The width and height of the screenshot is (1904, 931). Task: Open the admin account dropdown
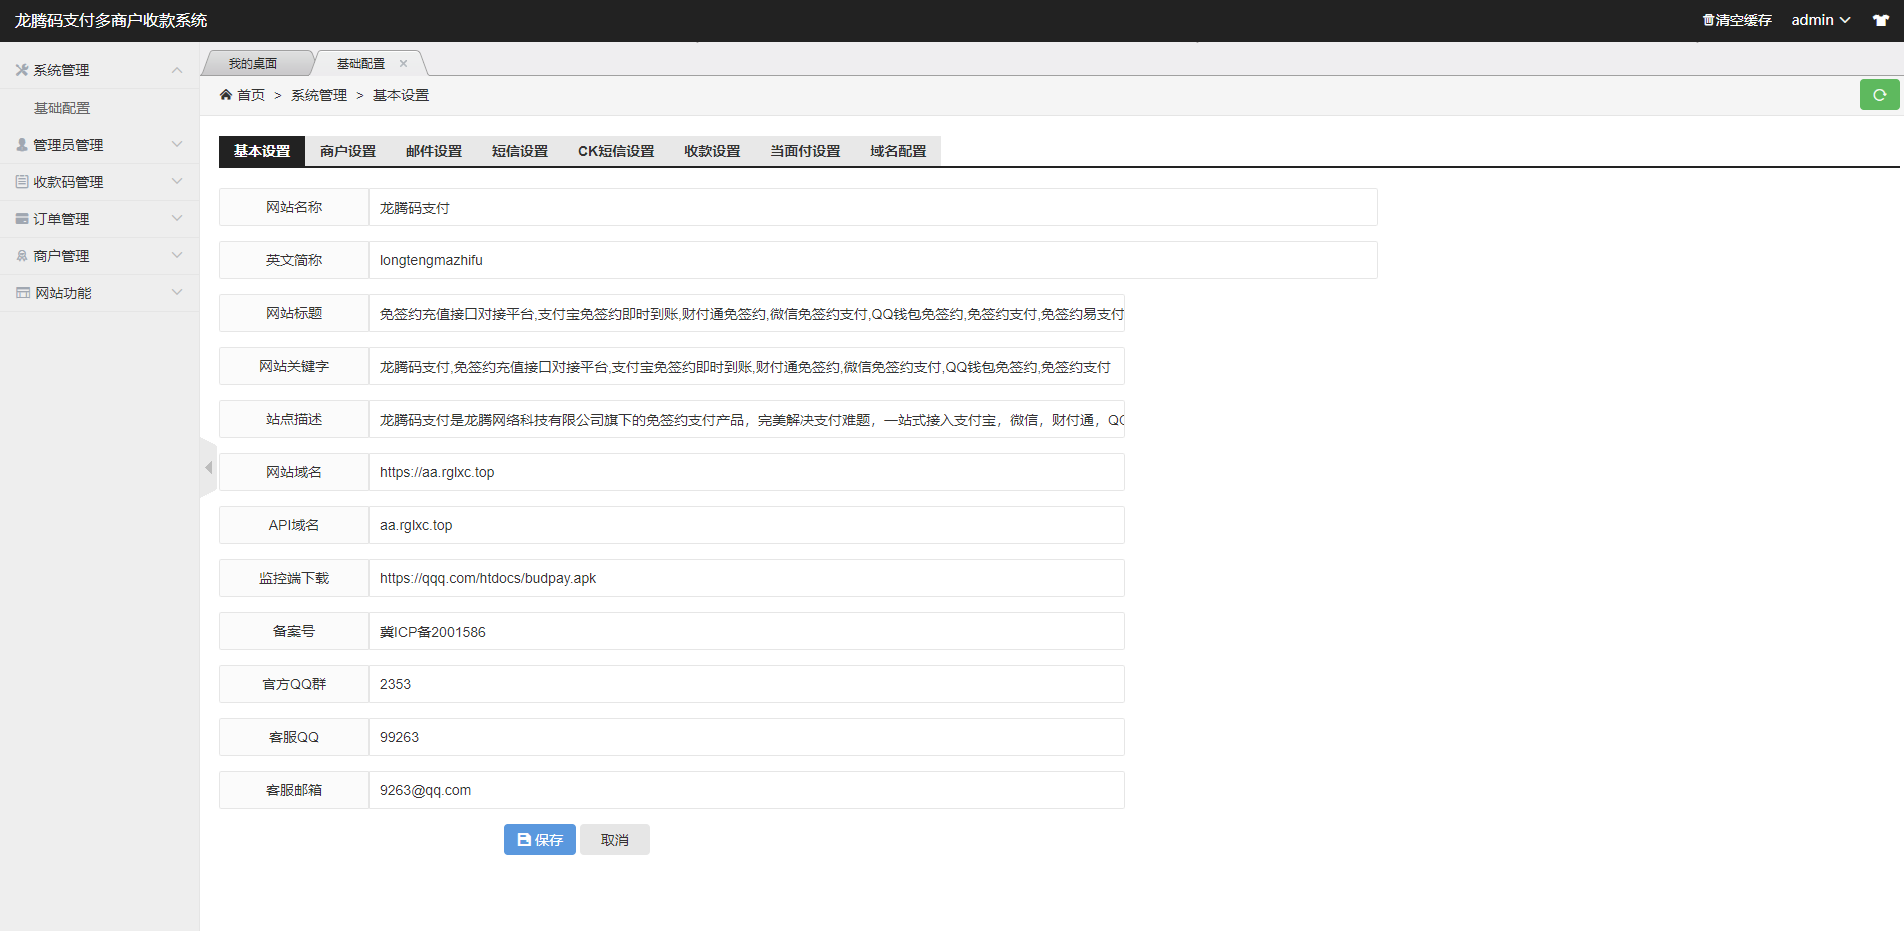(x=1821, y=19)
